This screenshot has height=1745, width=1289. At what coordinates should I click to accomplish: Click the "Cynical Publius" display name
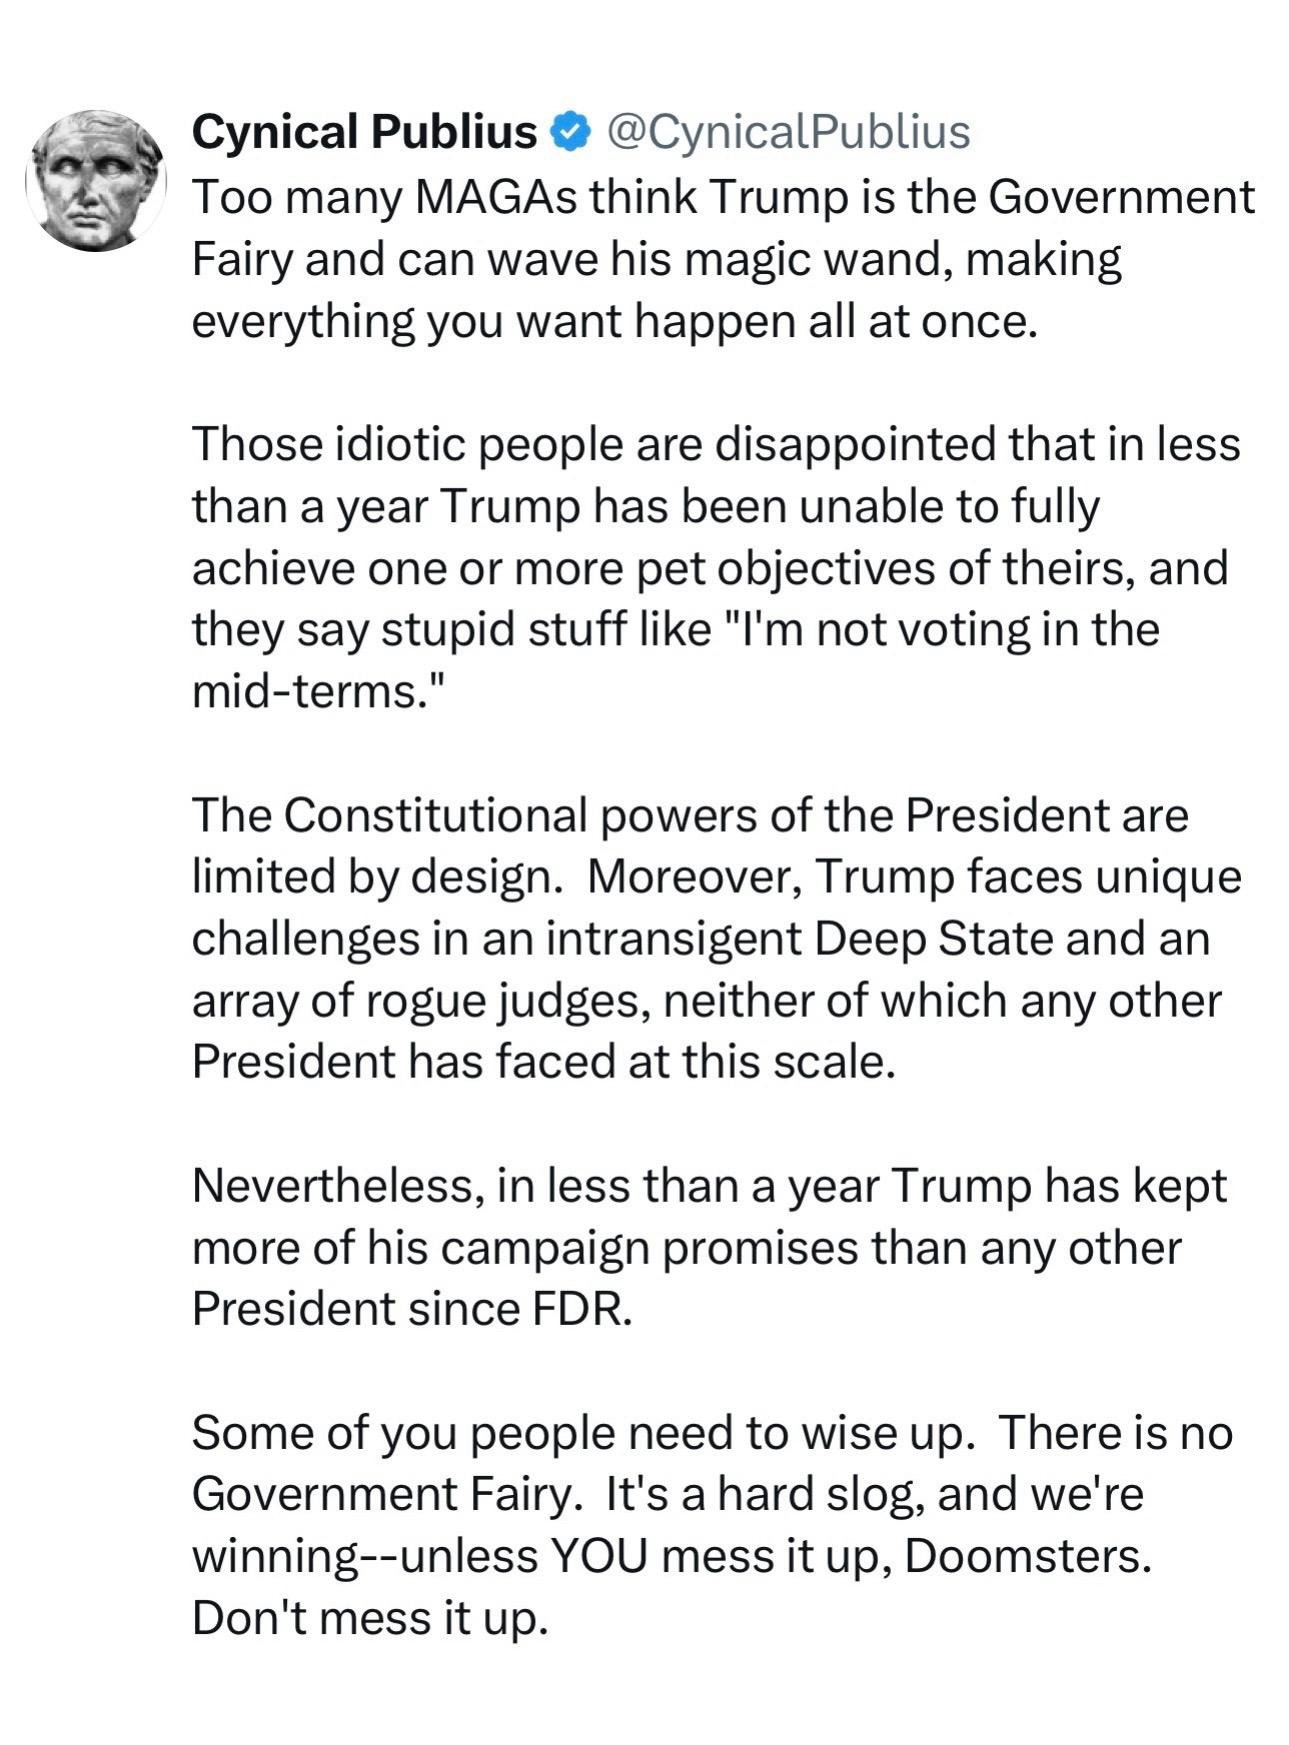(365, 132)
